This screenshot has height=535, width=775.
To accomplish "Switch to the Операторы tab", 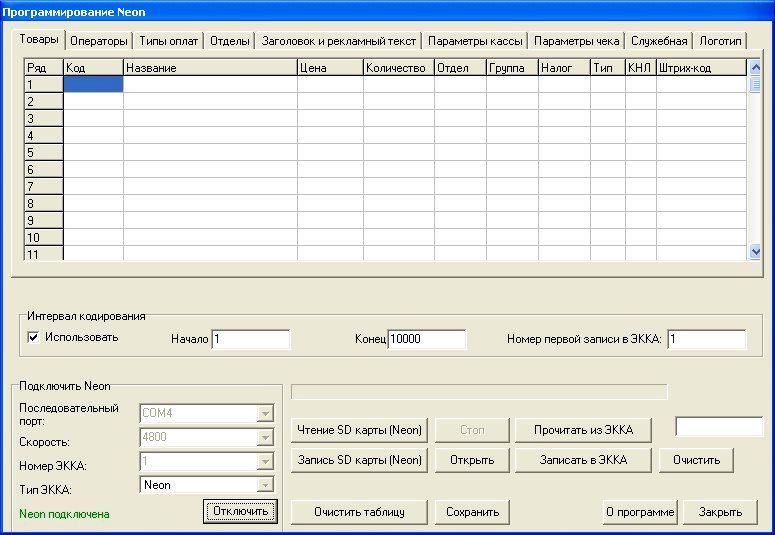I will (98, 41).
